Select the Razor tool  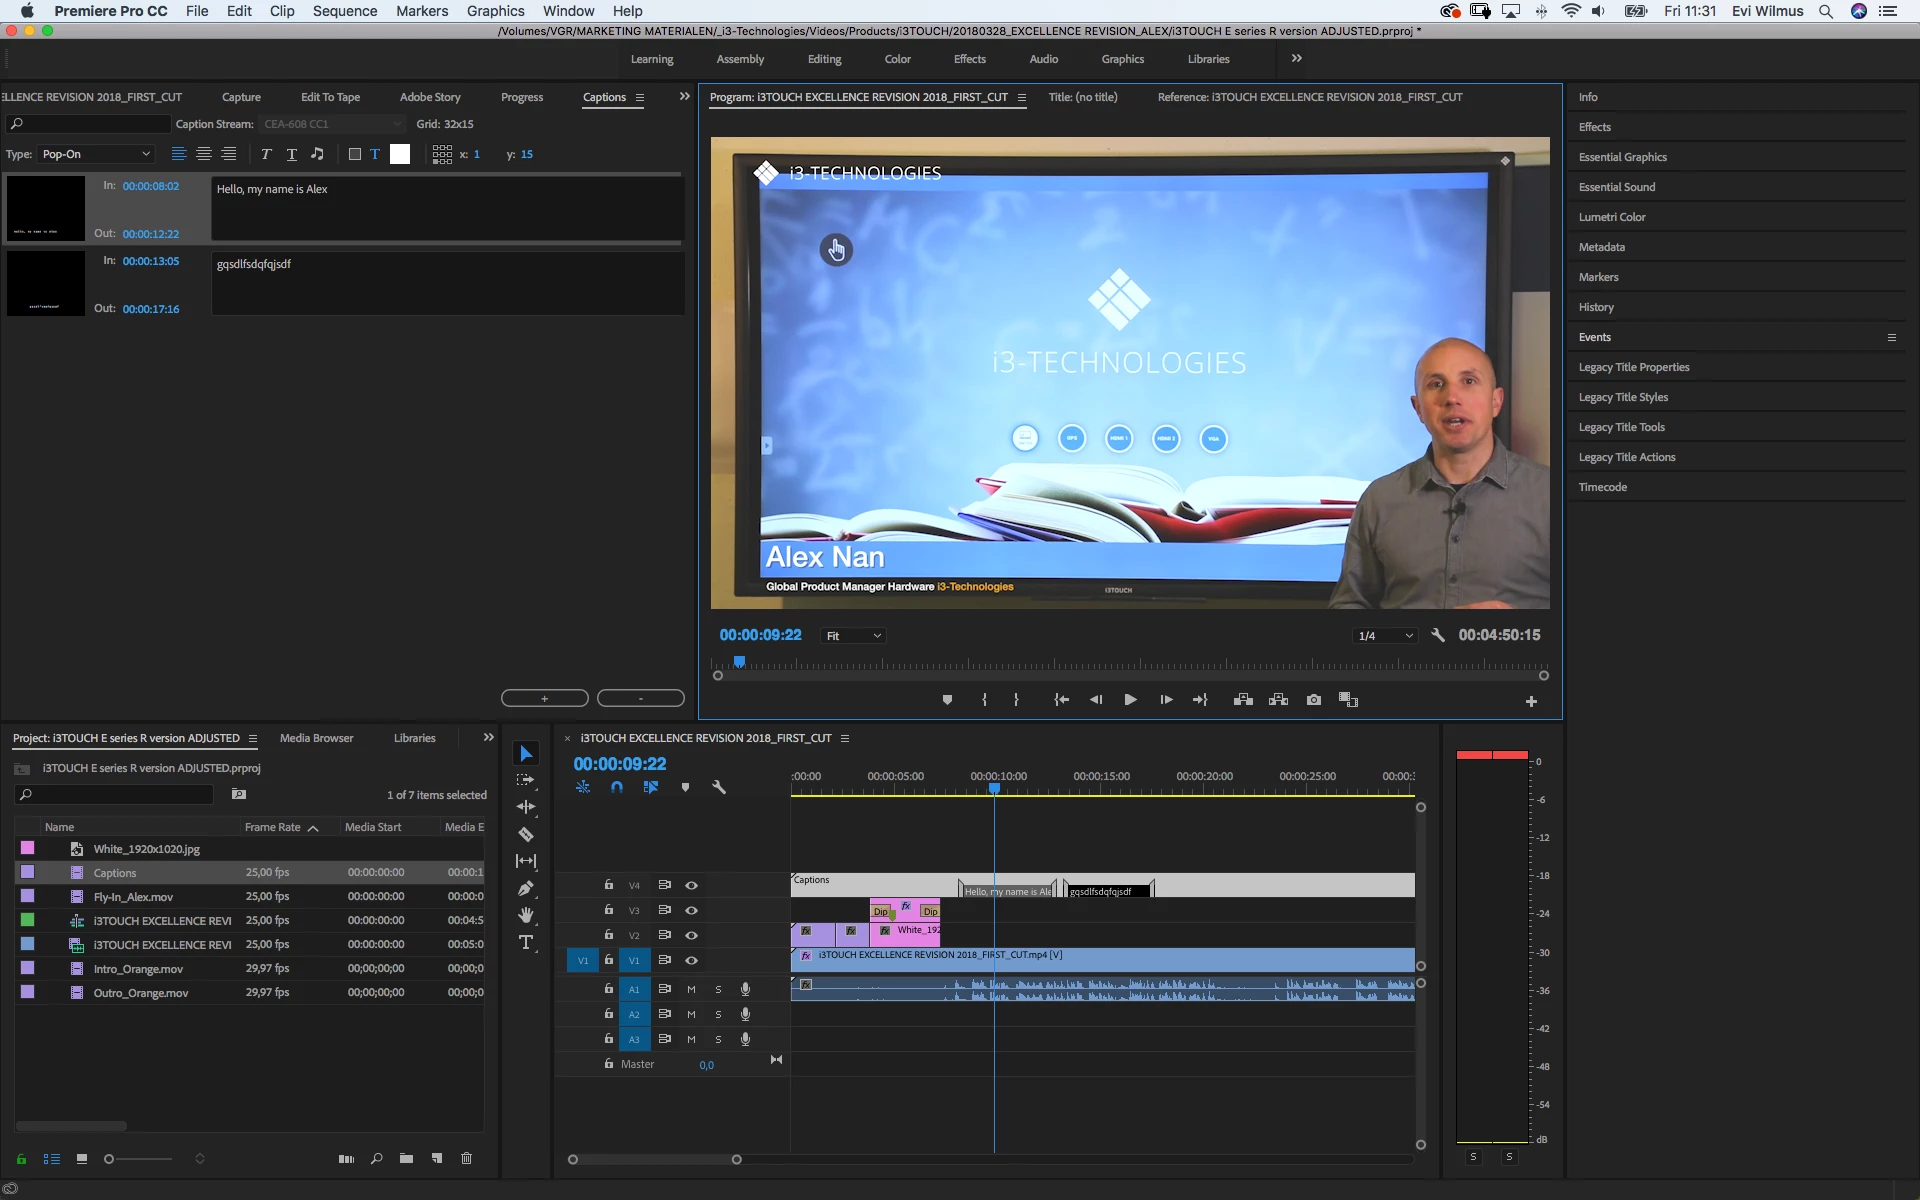pyautogui.click(x=526, y=834)
